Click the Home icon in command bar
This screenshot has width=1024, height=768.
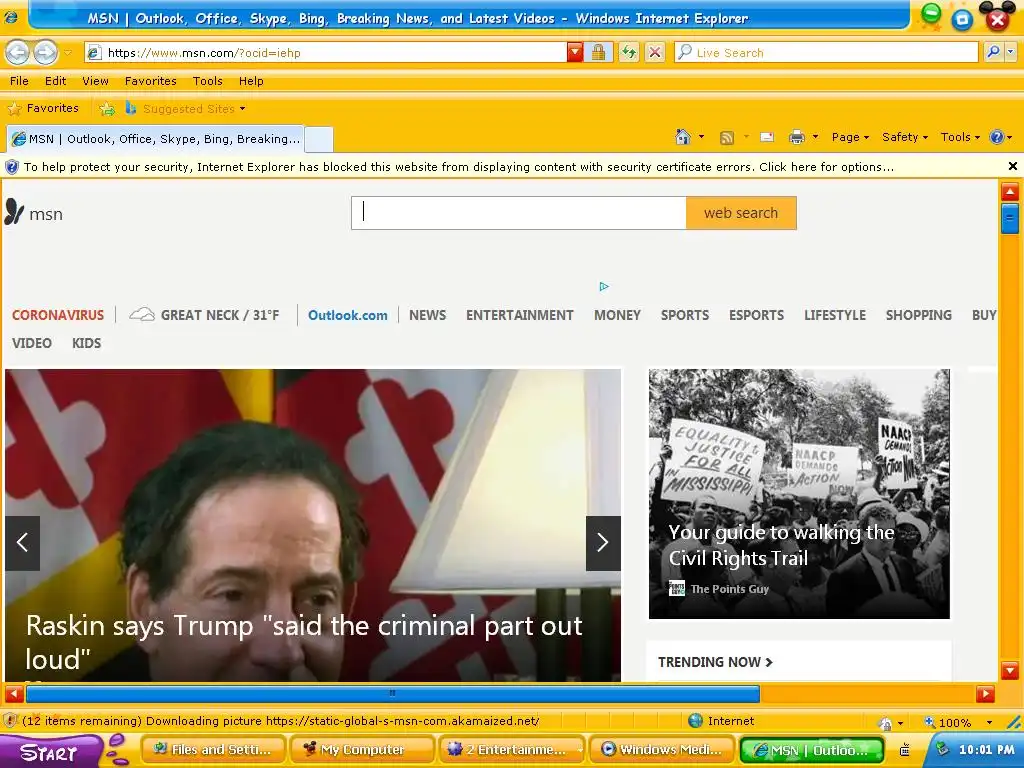pos(683,137)
